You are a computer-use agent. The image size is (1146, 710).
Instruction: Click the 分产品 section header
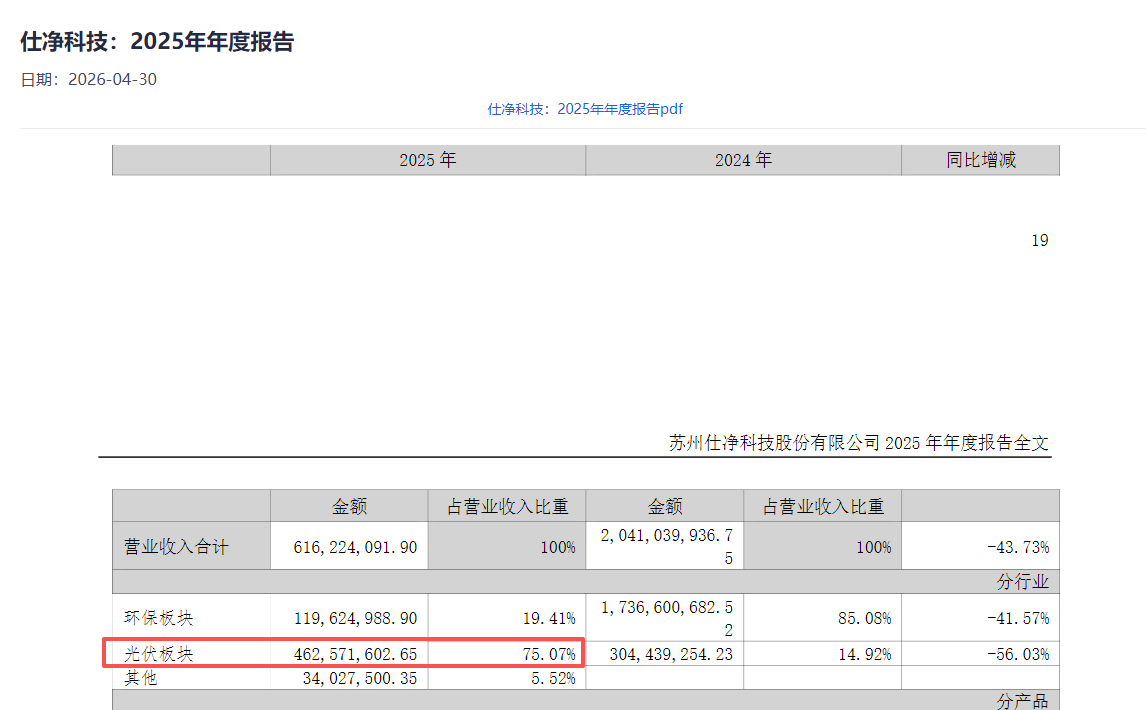point(1022,700)
